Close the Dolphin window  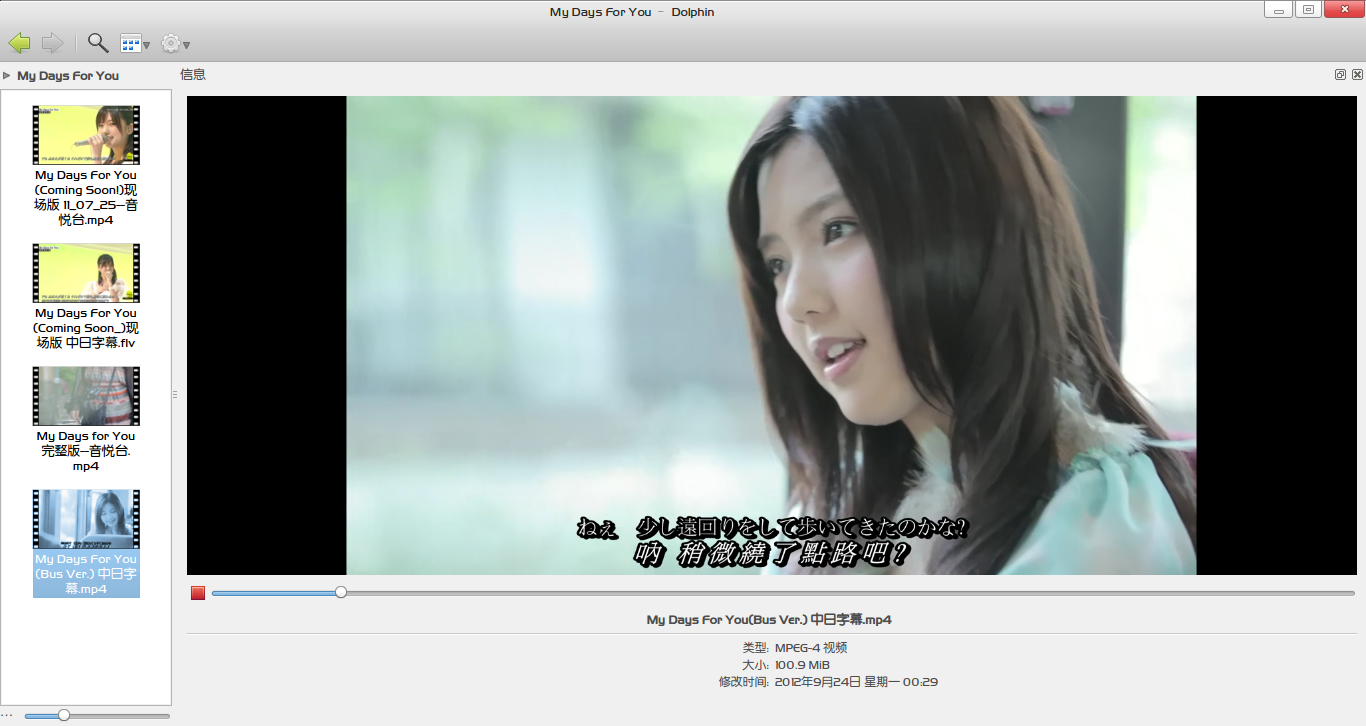1343,10
